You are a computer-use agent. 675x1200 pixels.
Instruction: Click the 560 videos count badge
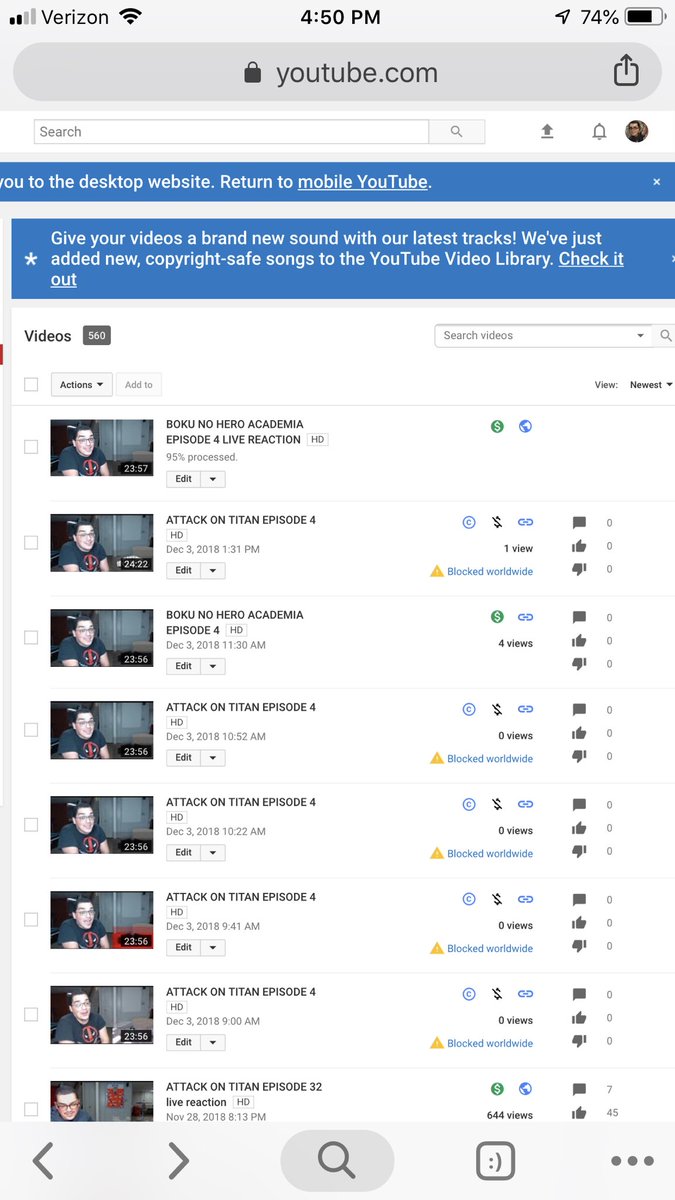(96, 336)
